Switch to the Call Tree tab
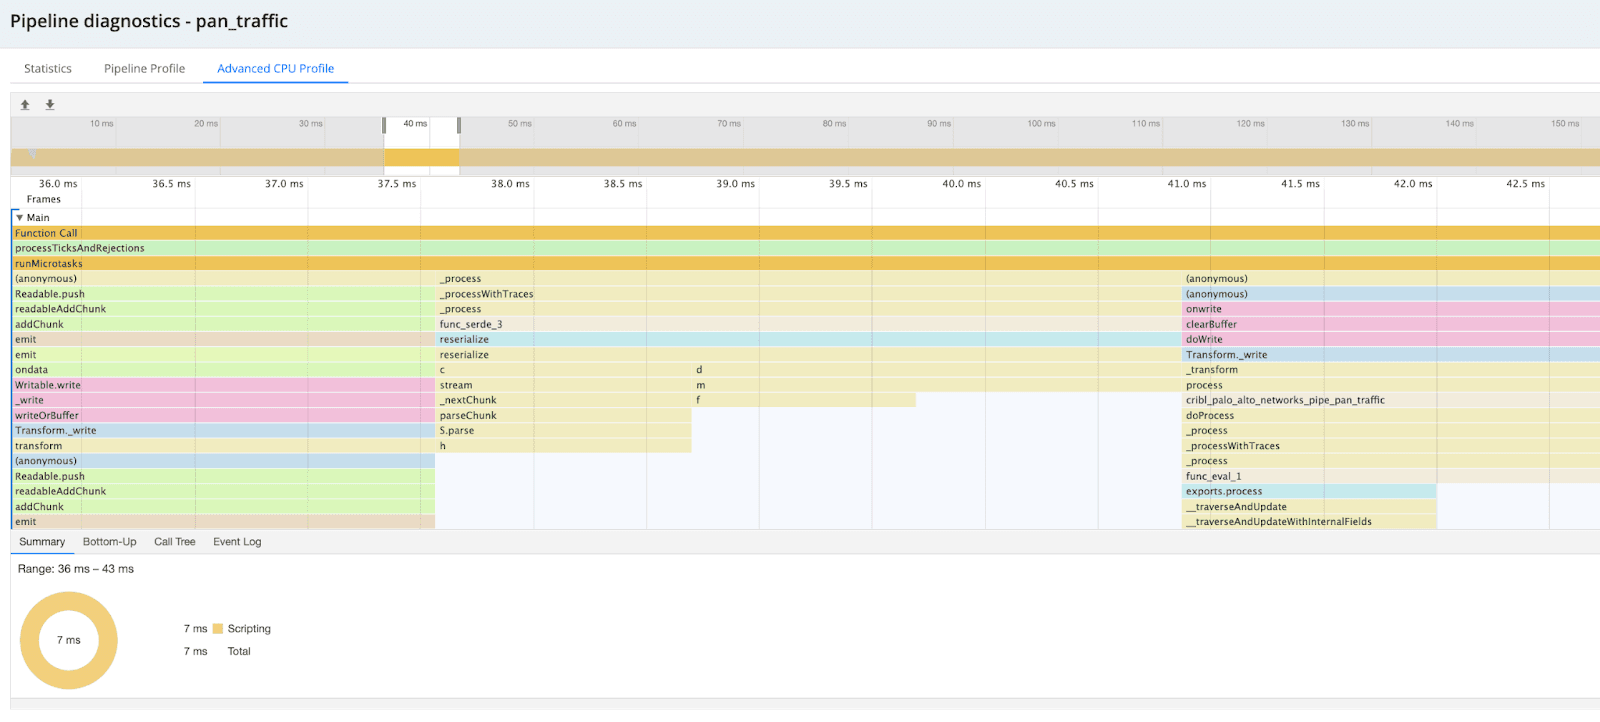1600x722 pixels. (x=175, y=542)
